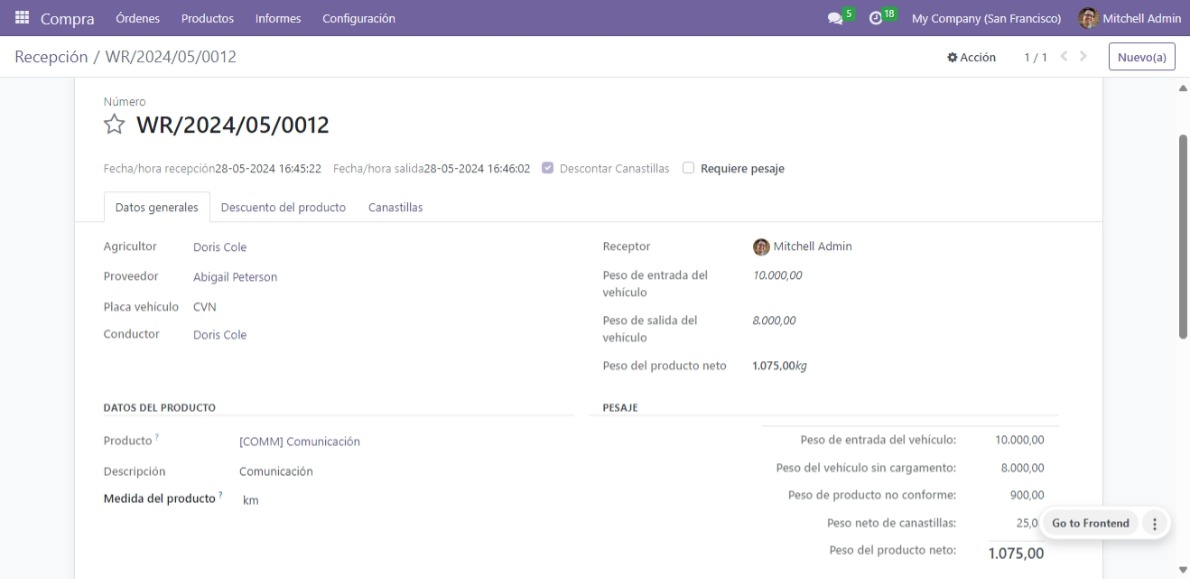Click the Go to Frontend button

coord(1090,523)
